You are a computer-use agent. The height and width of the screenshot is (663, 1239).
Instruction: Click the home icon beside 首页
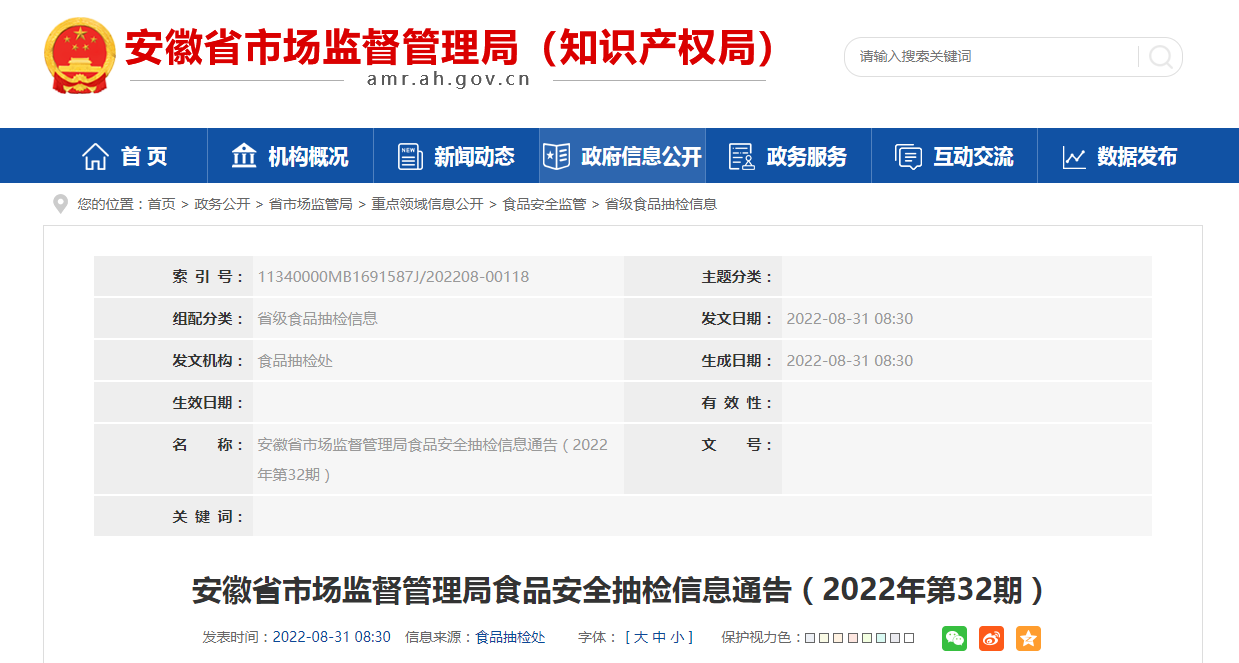coord(96,156)
